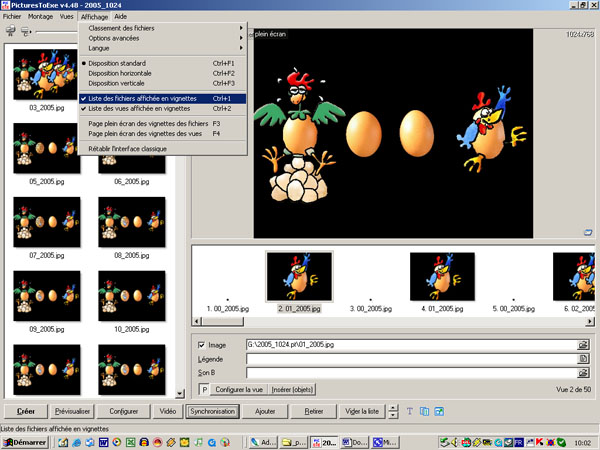Expand Classement des fichiers submenu
The height and width of the screenshot is (450, 600).
162,28
